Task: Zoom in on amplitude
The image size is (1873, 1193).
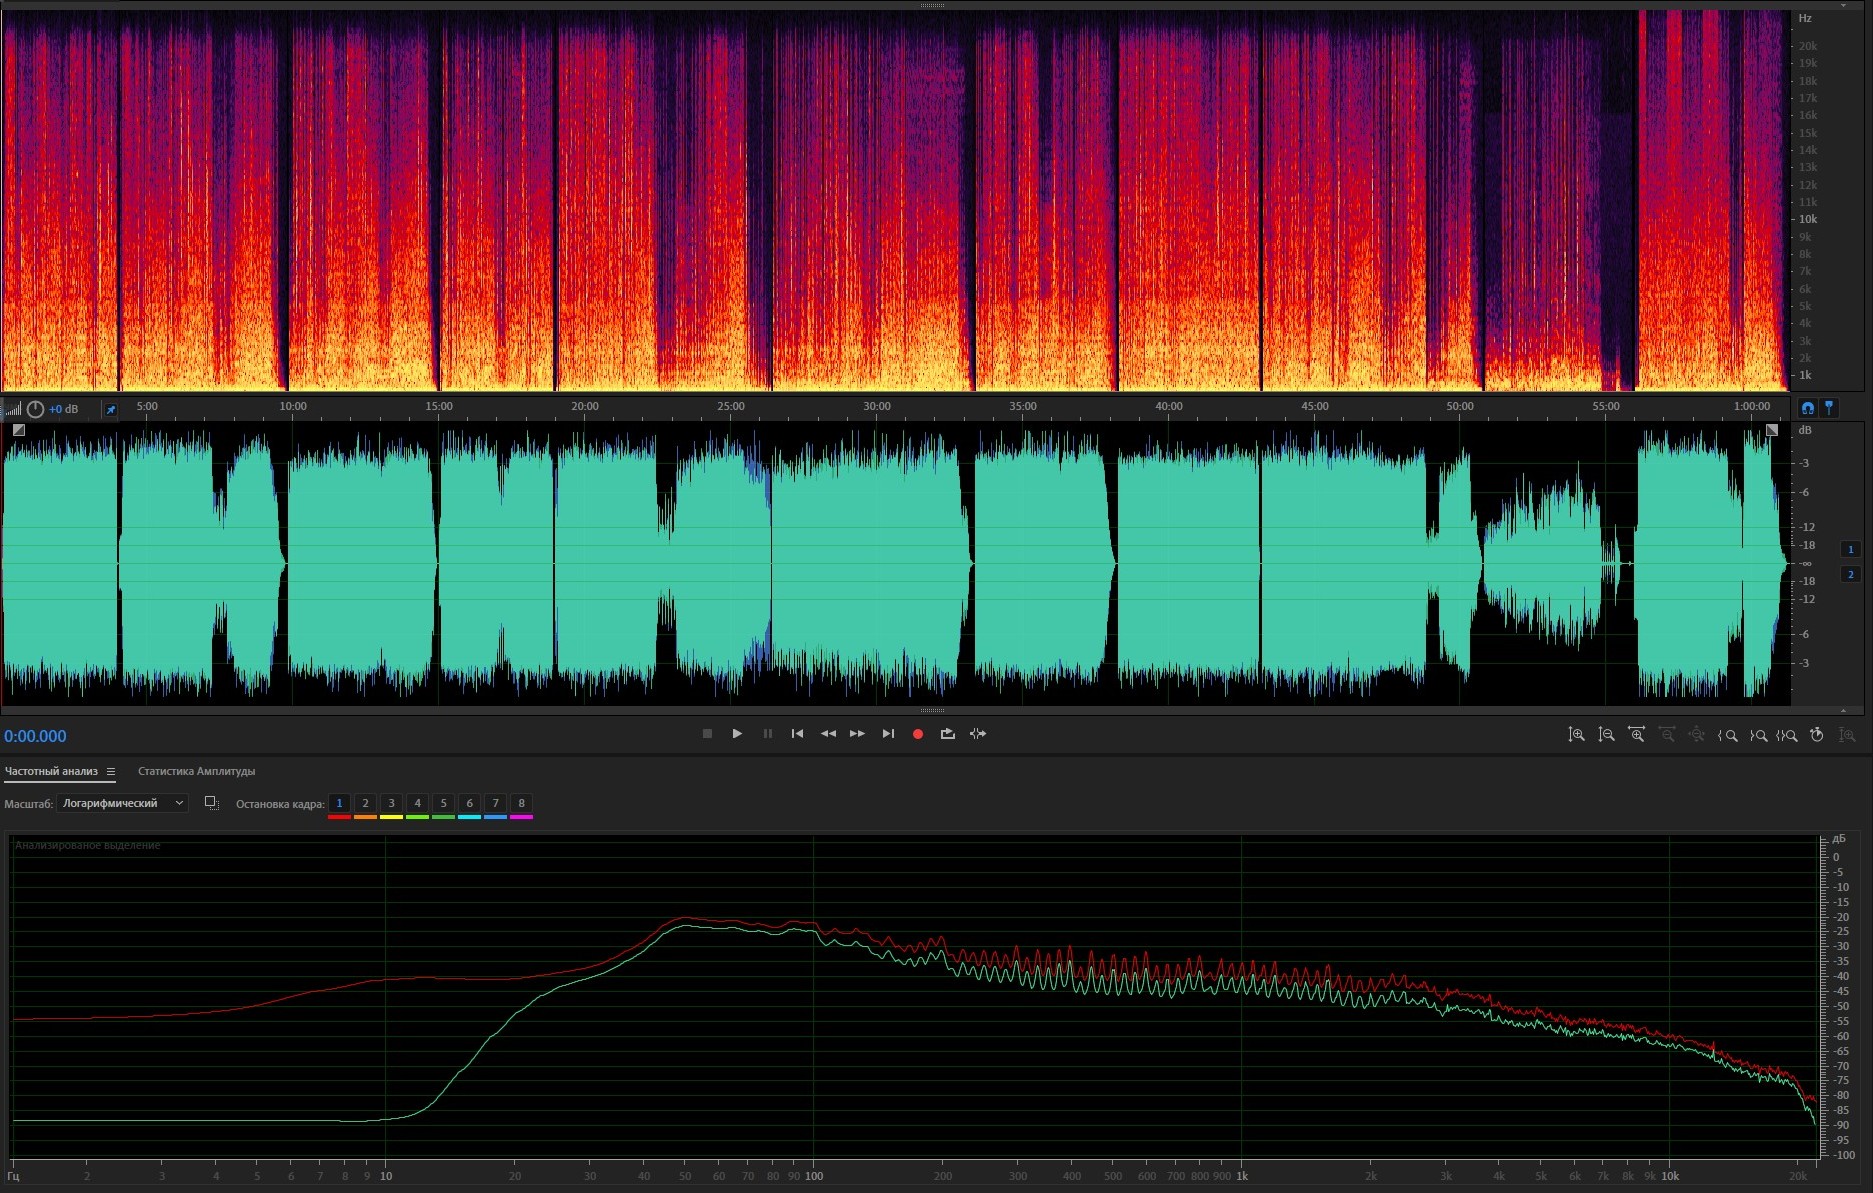Action: (x=1576, y=735)
